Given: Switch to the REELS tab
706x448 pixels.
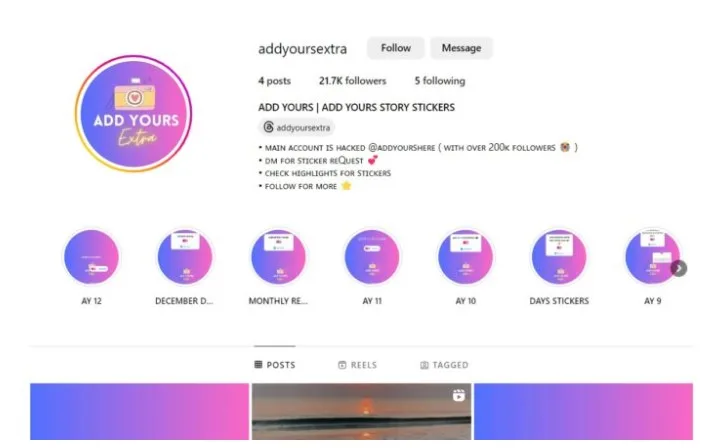Looking at the screenshot, I should click(358, 365).
